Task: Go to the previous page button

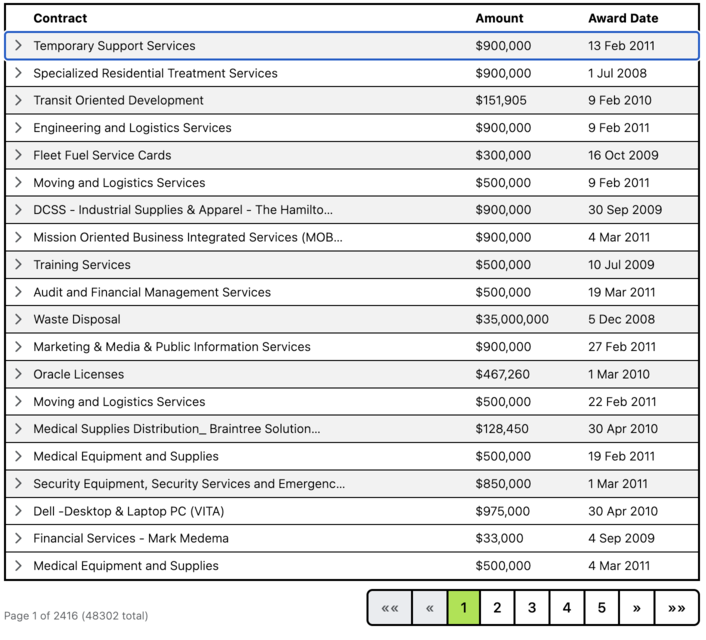Action: coord(430,608)
